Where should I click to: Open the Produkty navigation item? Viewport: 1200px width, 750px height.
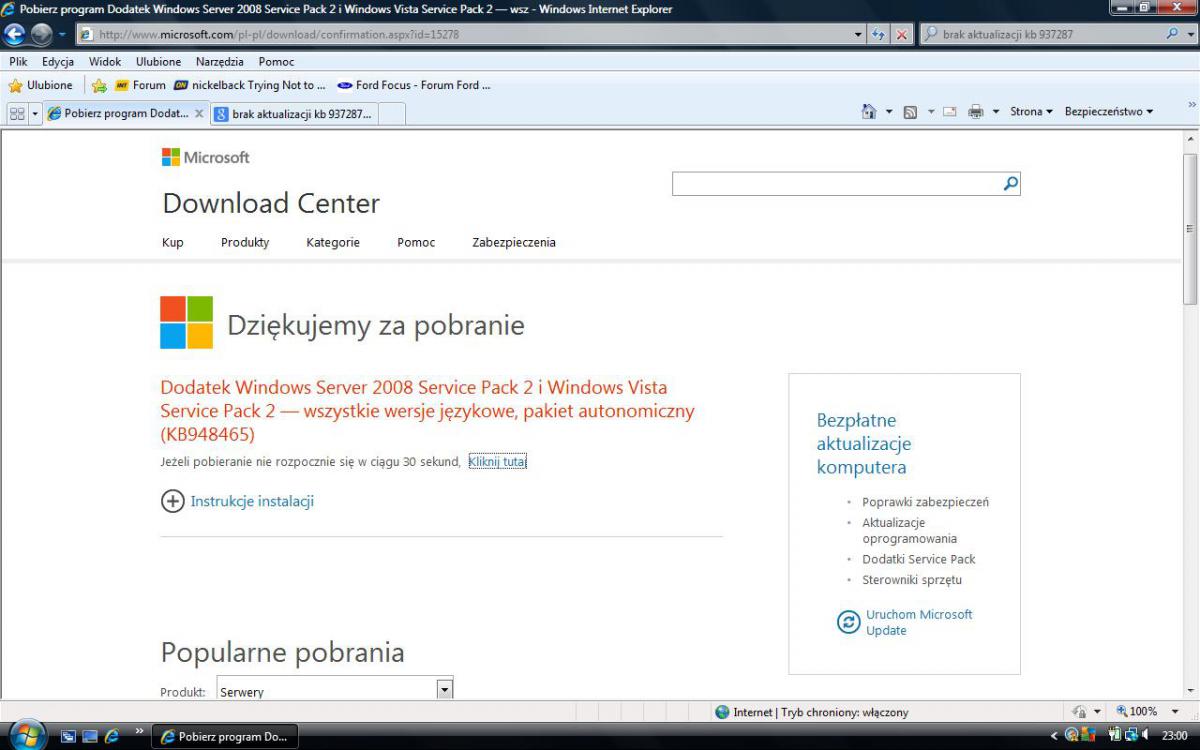(x=245, y=242)
